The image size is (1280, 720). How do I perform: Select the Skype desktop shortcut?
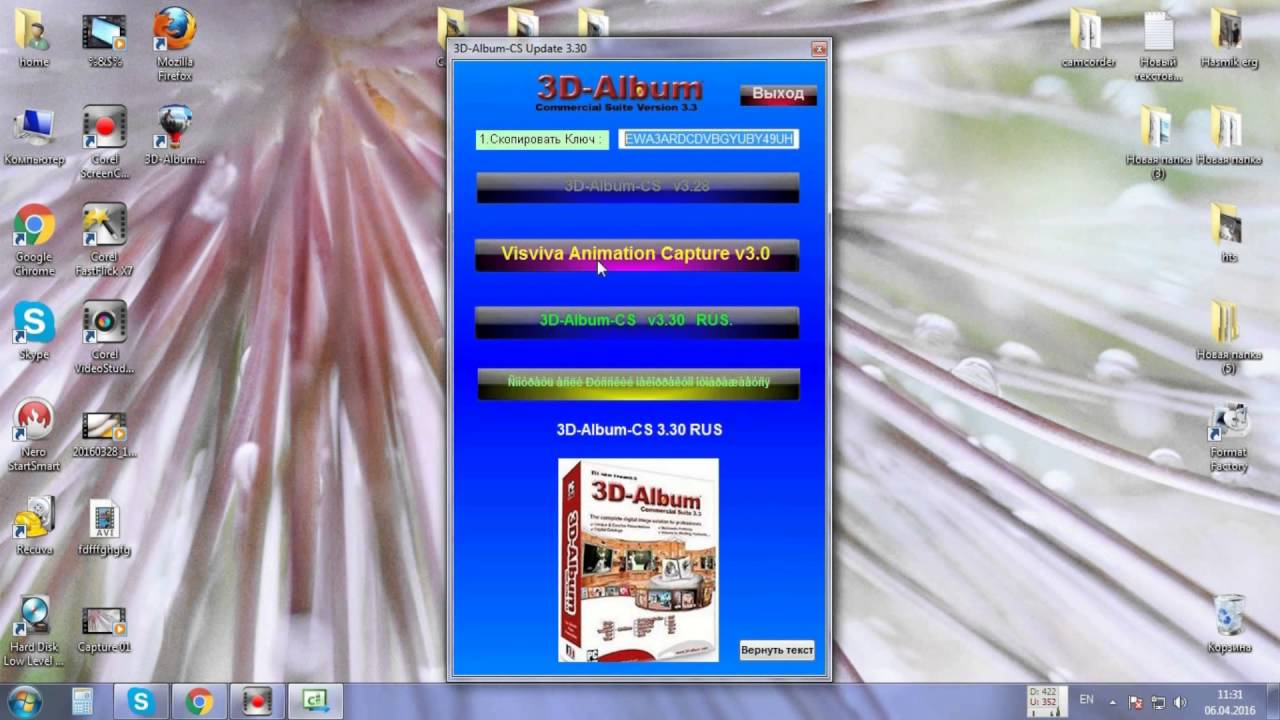[34, 331]
